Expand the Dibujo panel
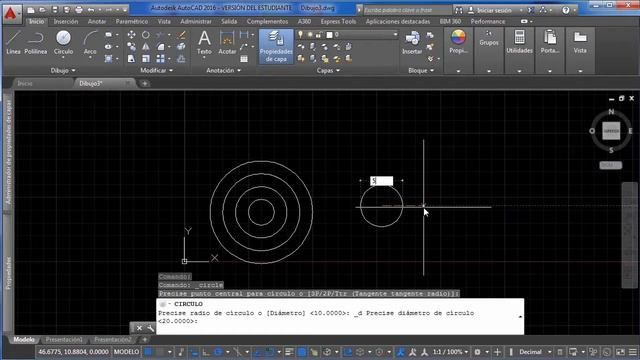The image size is (640, 360). 63,71
